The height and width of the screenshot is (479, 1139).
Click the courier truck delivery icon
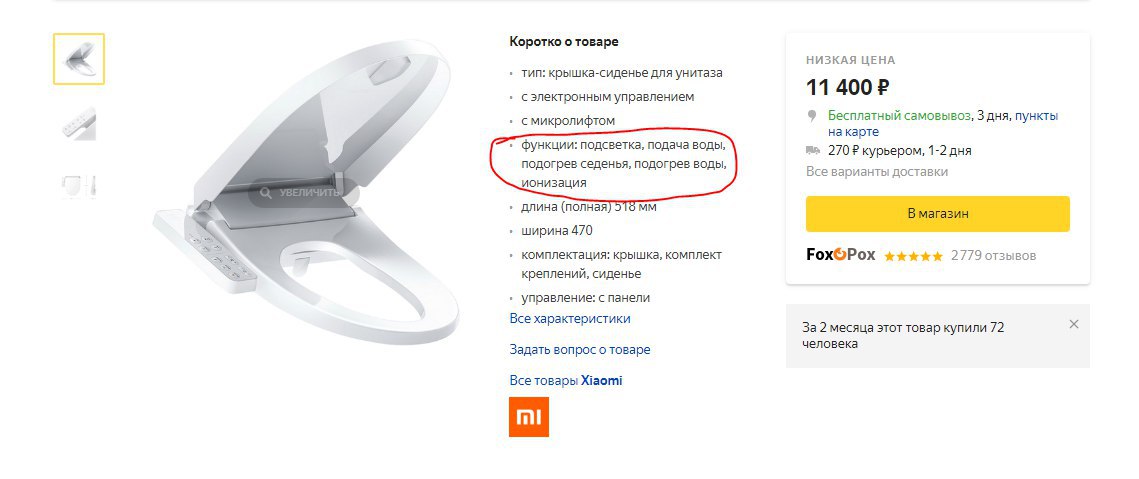pyautogui.click(x=813, y=150)
